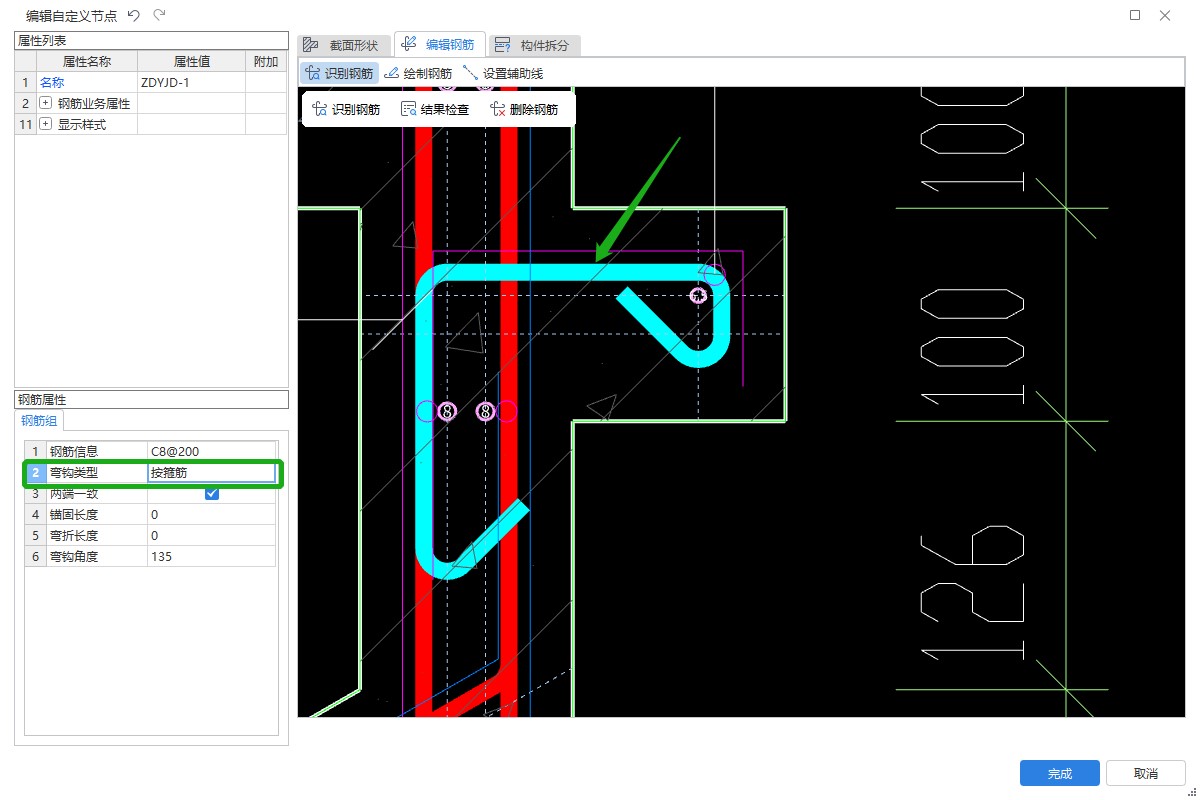Click the 弯钩角度 label cell

[x=96, y=556]
